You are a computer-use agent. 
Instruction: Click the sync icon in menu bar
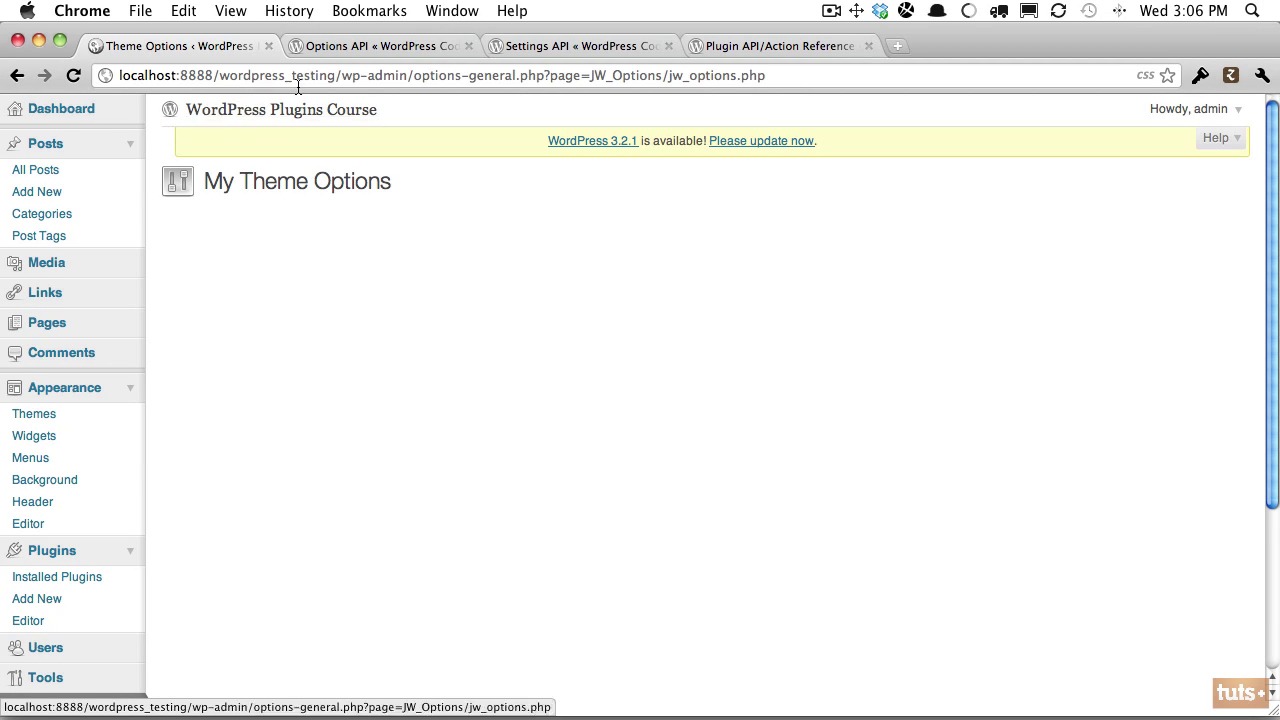[x=1058, y=10]
